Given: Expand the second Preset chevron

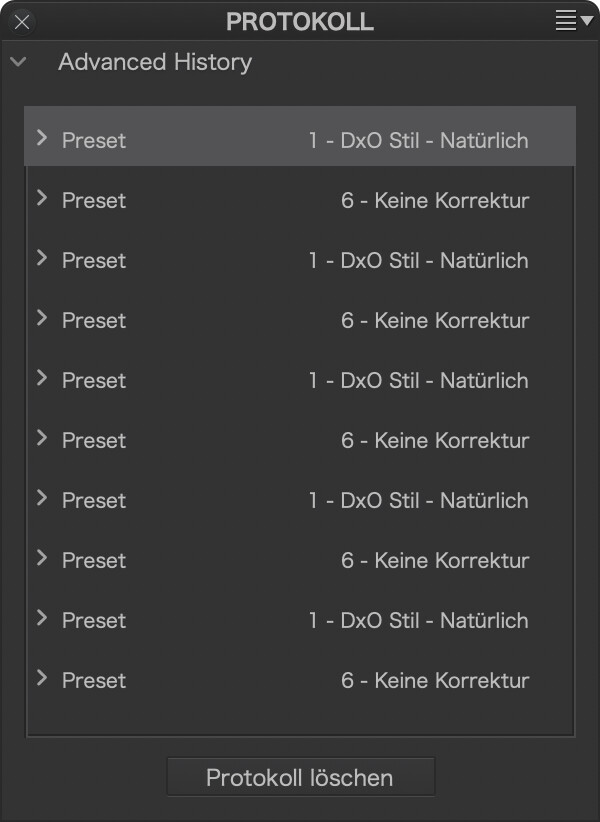Looking at the screenshot, I should pos(42,198).
